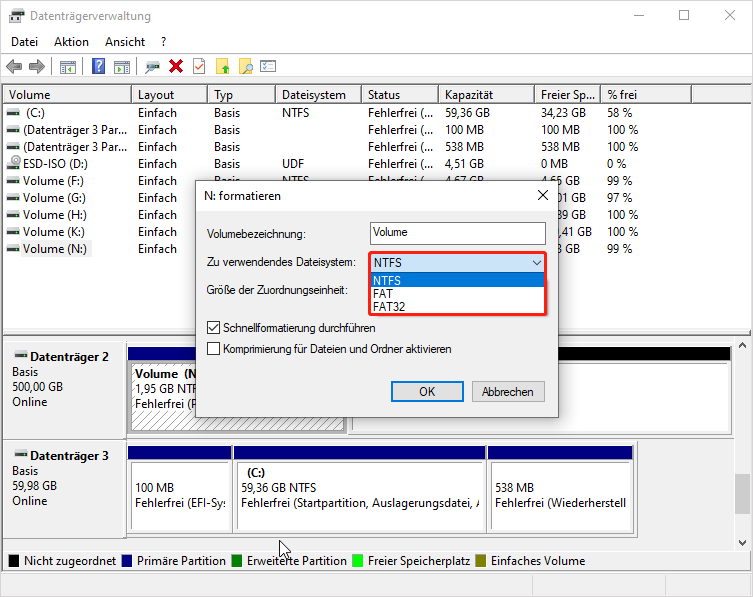Click the settings list view toolbar icon

coord(268,66)
